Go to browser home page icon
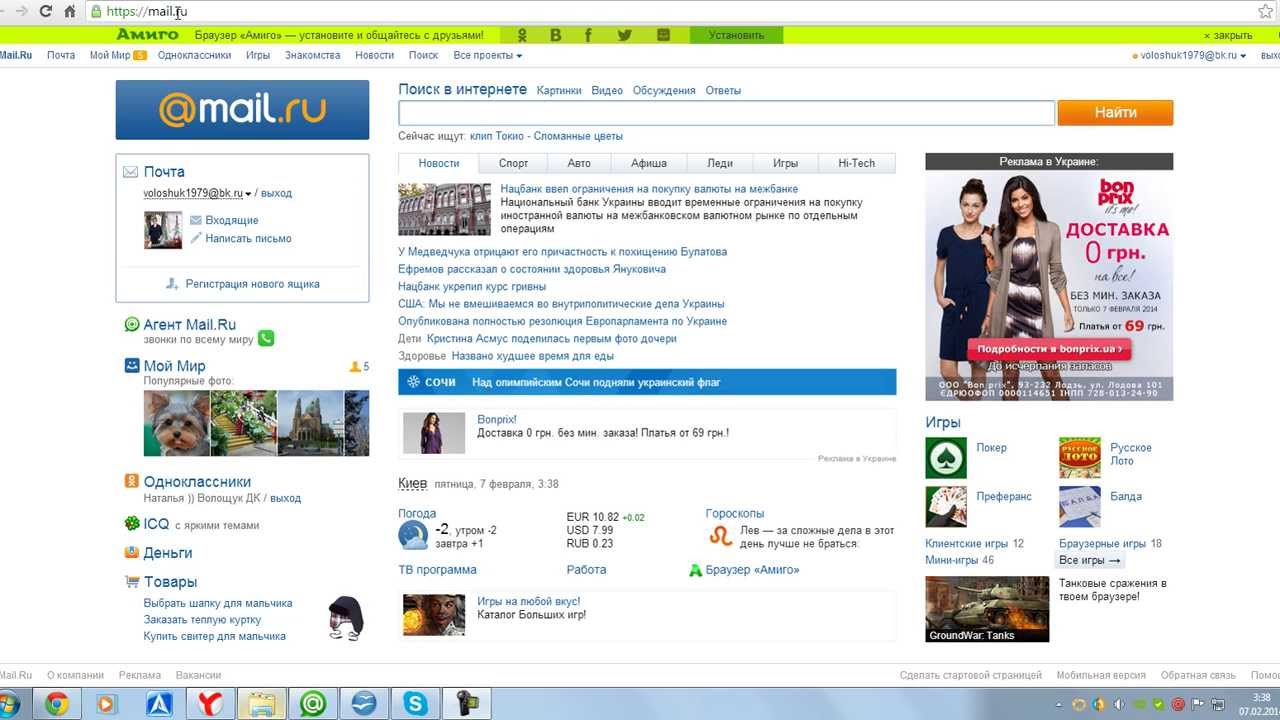This screenshot has height=720, width=1280. [69, 12]
